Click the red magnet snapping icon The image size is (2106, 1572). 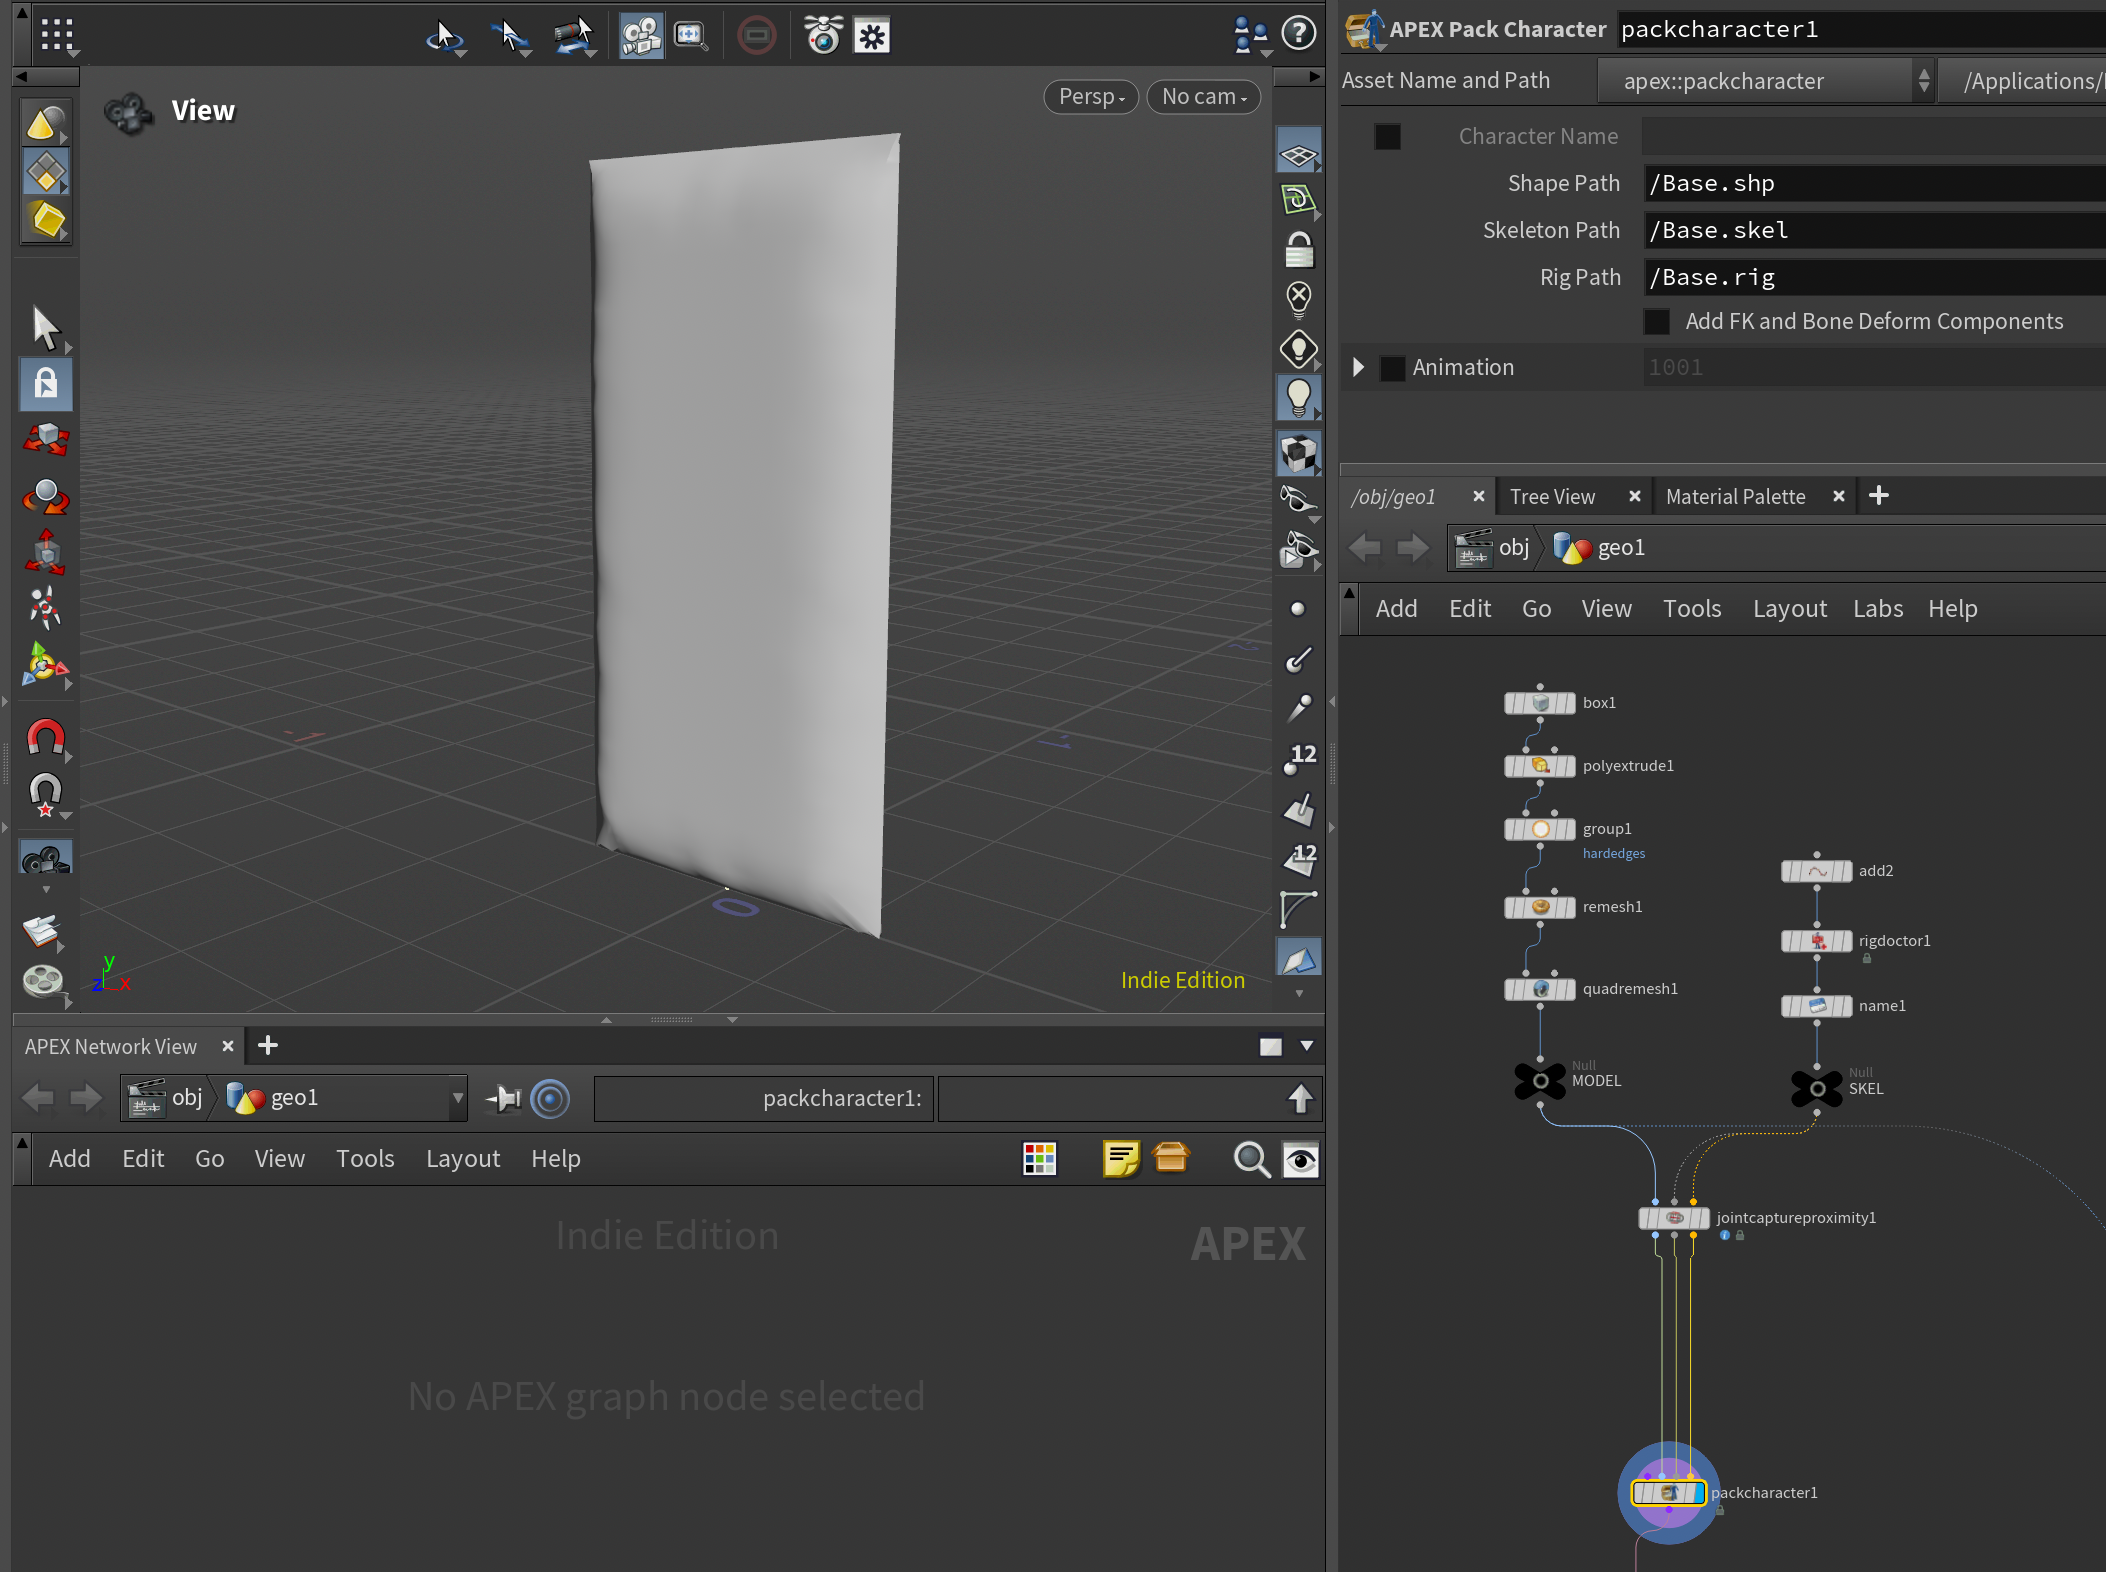coord(45,738)
